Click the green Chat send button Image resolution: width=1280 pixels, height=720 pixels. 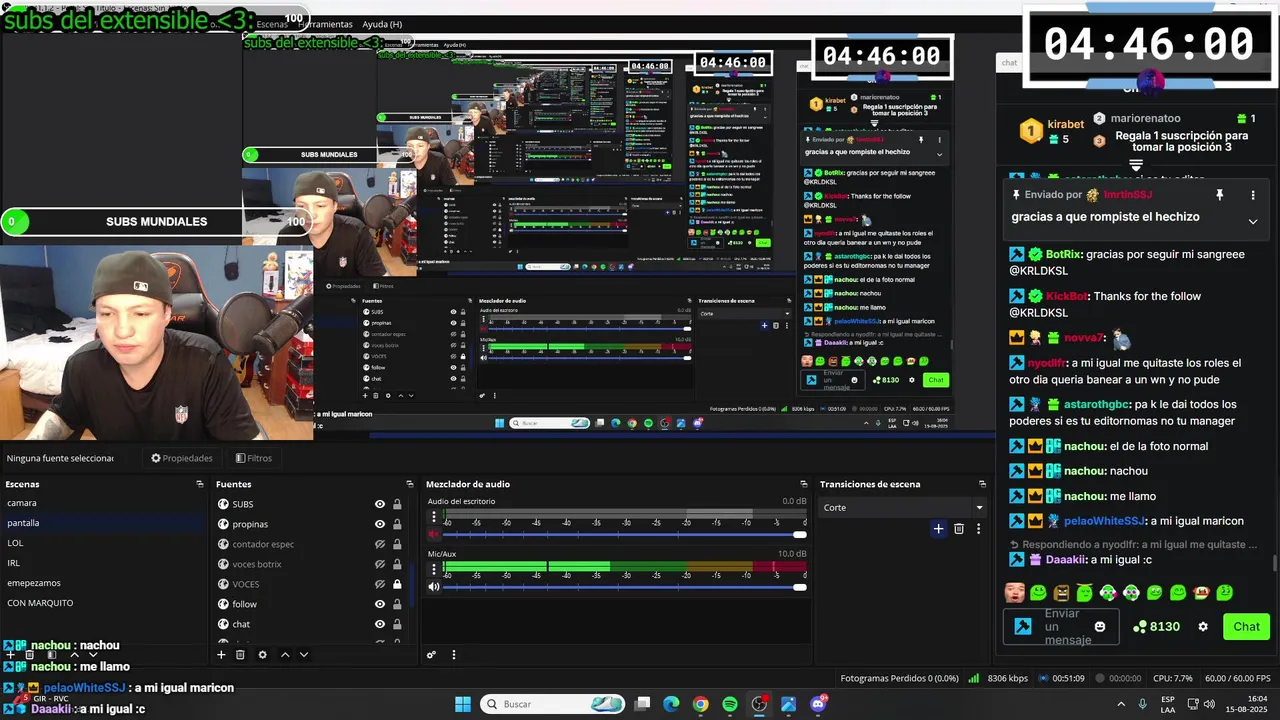(x=1246, y=627)
